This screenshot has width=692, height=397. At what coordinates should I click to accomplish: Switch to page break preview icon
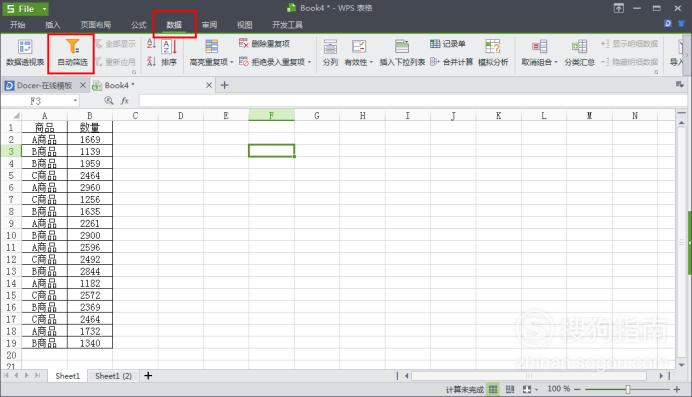(510, 389)
